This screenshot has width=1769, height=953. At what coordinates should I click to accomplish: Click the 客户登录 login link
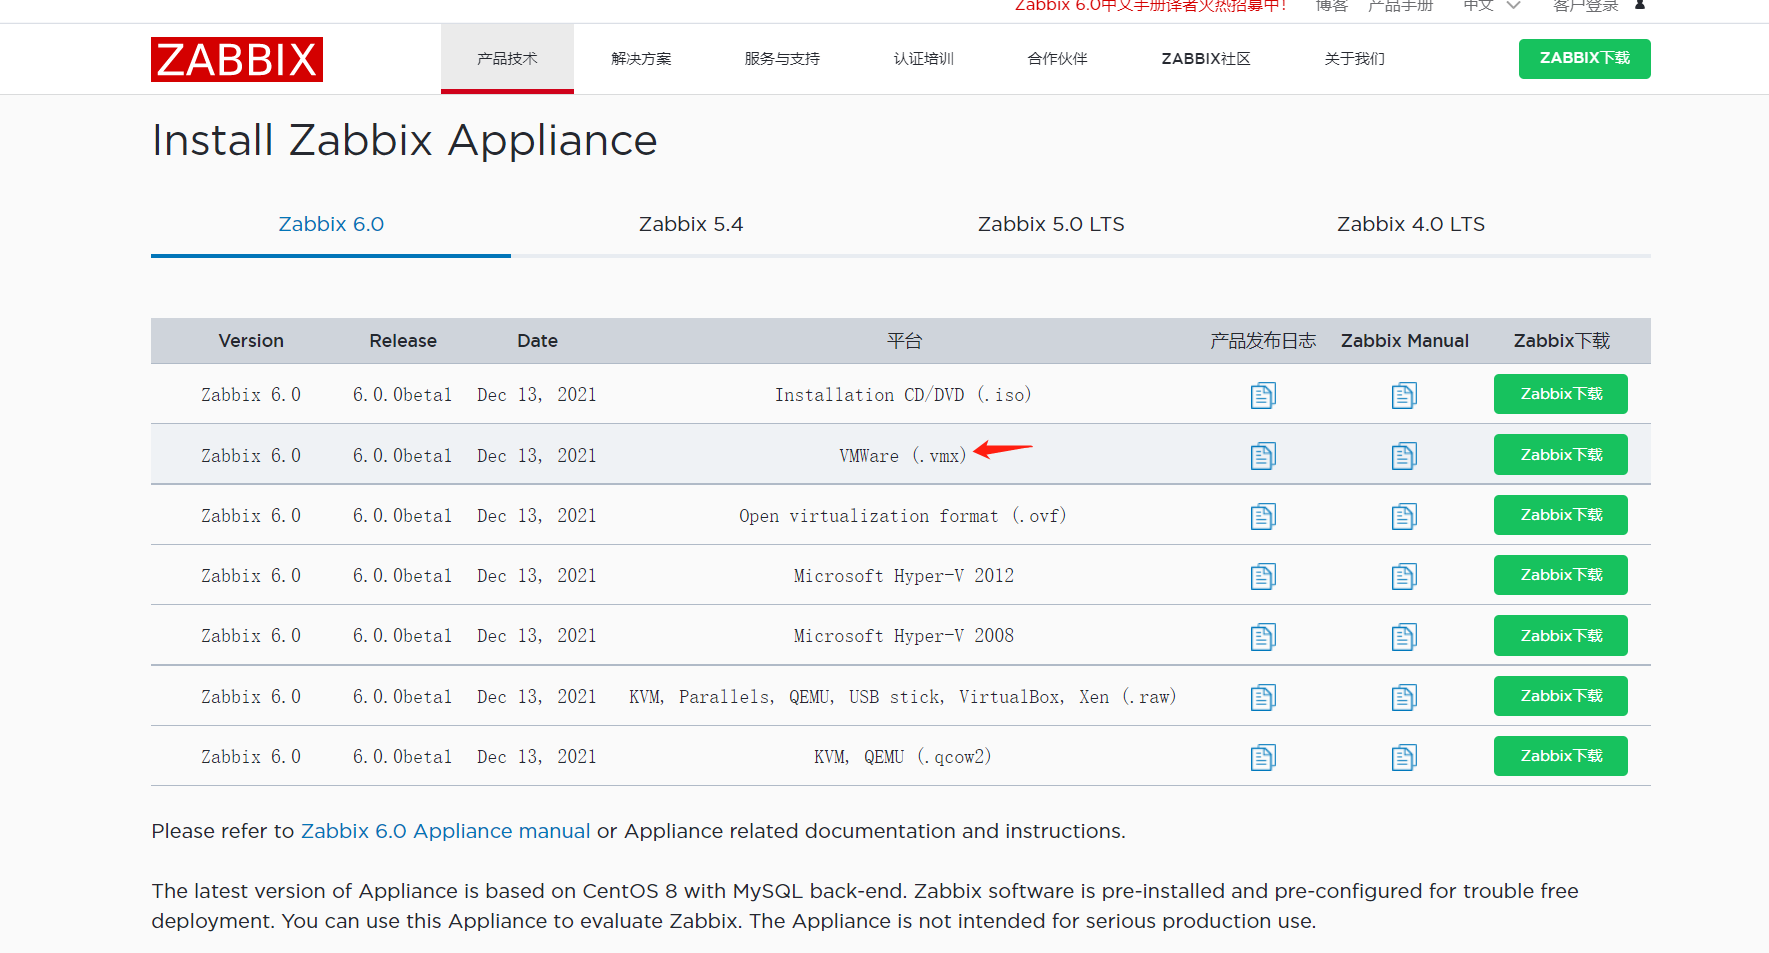tap(1585, 5)
